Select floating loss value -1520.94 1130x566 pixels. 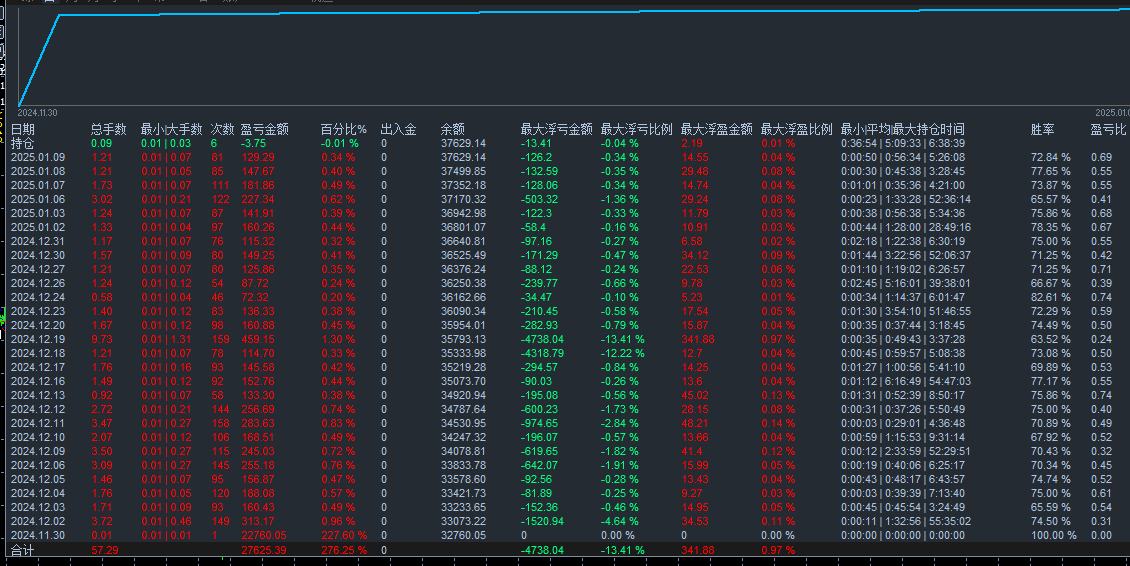click(543, 521)
